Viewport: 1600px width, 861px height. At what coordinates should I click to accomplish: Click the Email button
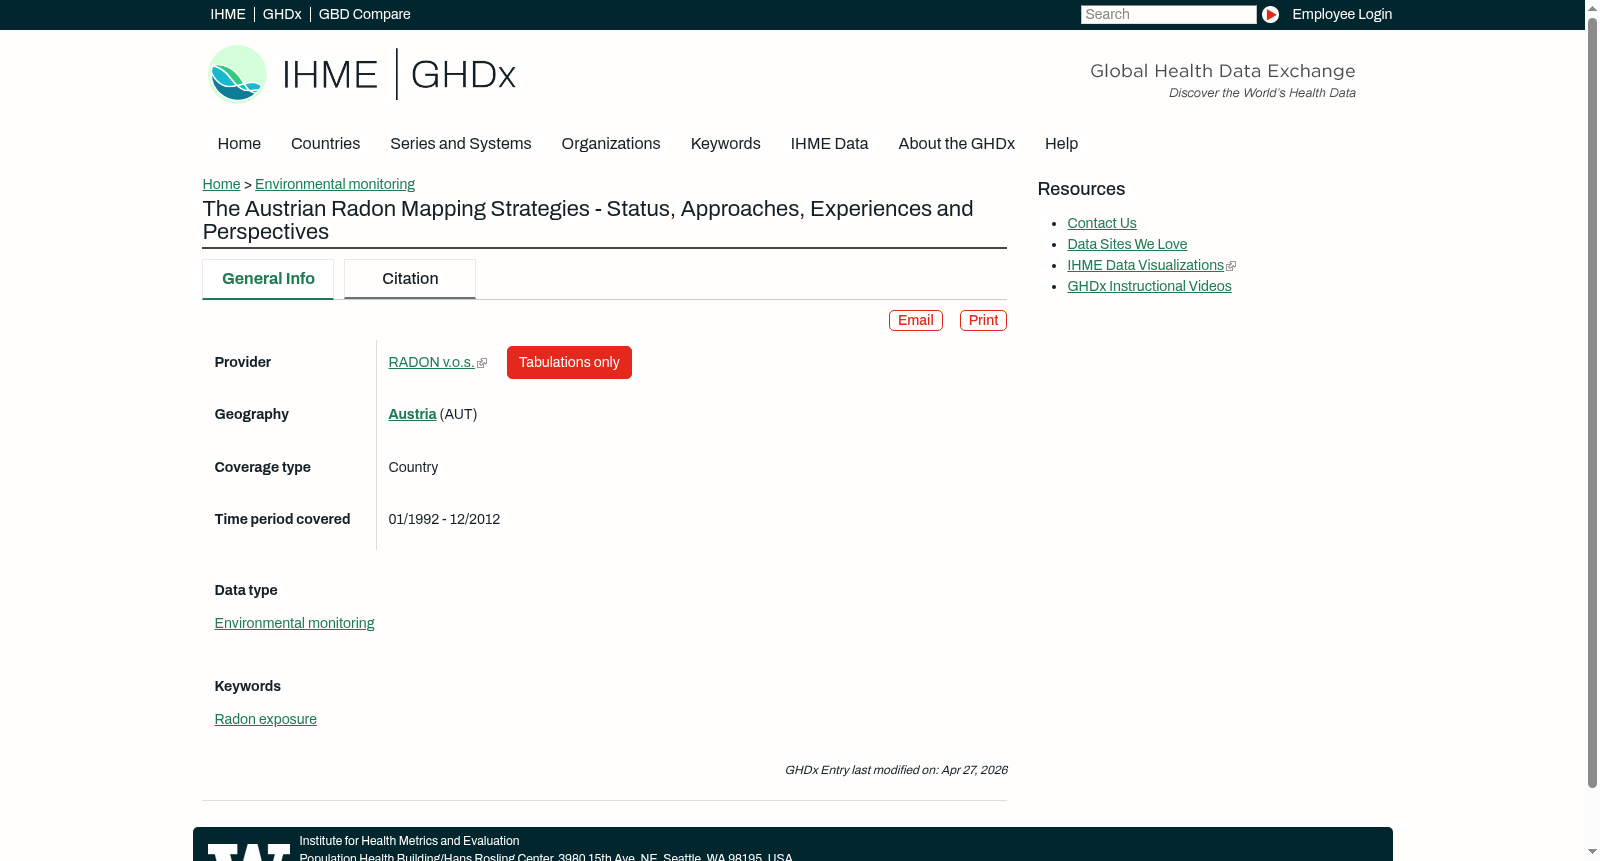click(x=916, y=320)
